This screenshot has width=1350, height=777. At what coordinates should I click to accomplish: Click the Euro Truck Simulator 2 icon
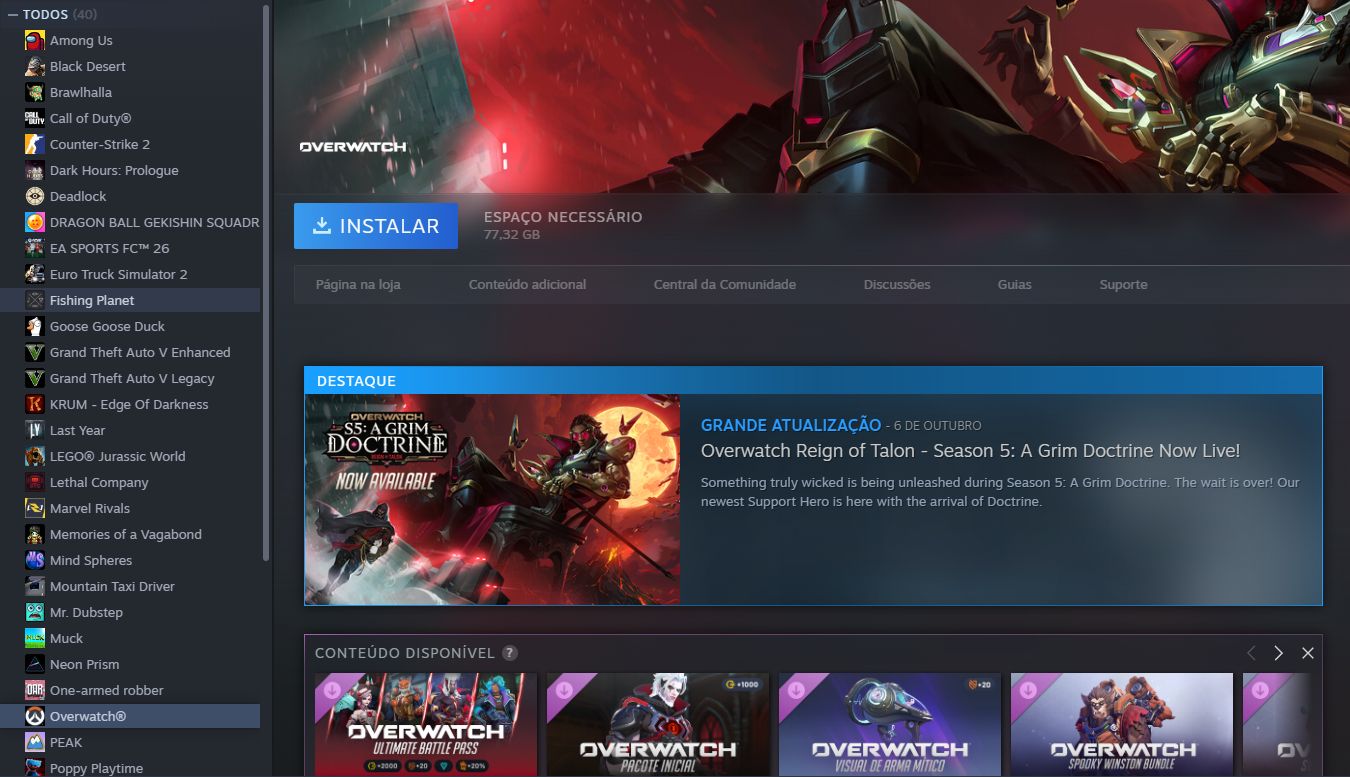35,275
